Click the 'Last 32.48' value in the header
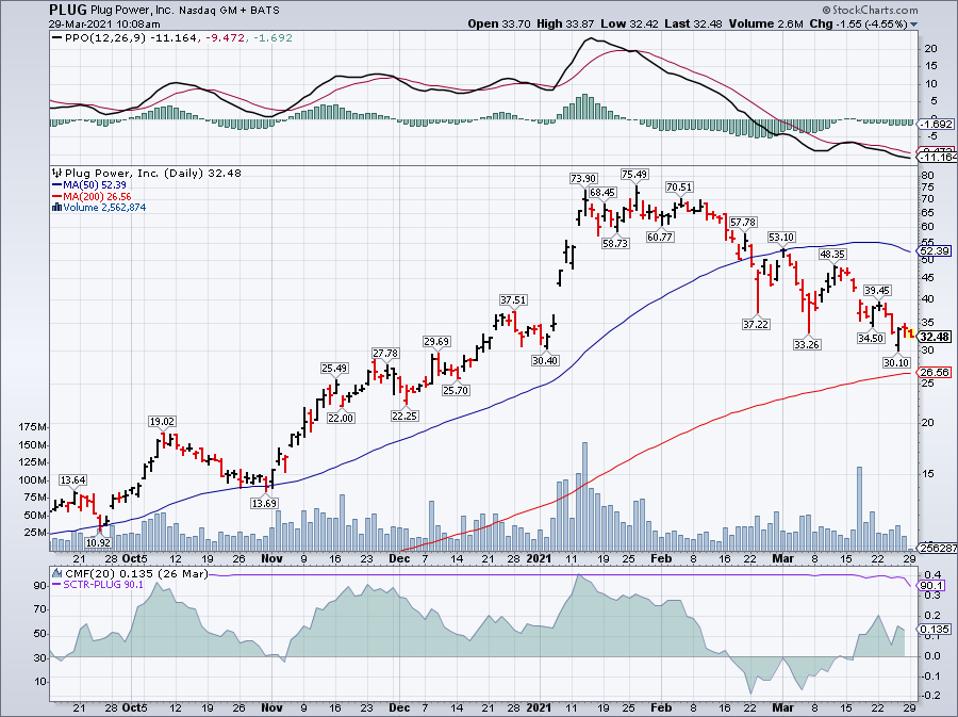Viewport: 958px width, 717px height. pyautogui.click(x=693, y=24)
